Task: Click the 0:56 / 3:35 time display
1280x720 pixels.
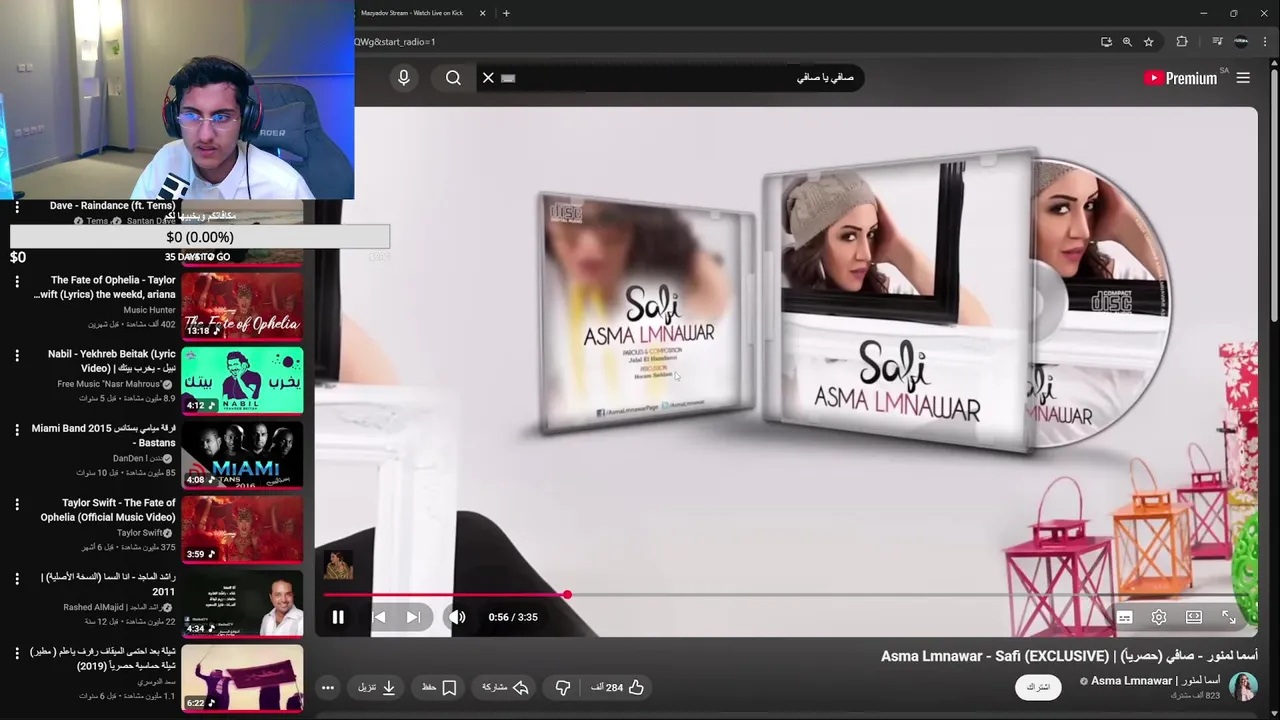Action: coord(513,617)
